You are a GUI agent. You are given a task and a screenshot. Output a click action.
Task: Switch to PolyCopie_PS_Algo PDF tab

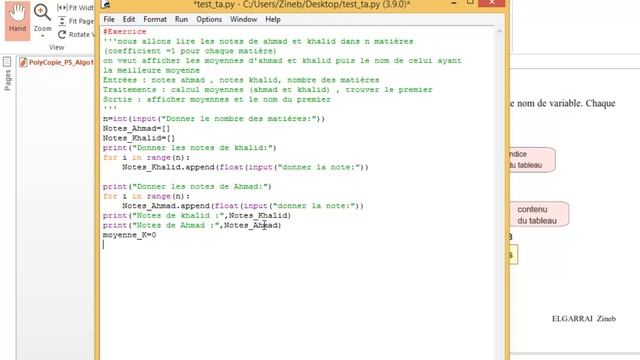[x=57, y=62]
